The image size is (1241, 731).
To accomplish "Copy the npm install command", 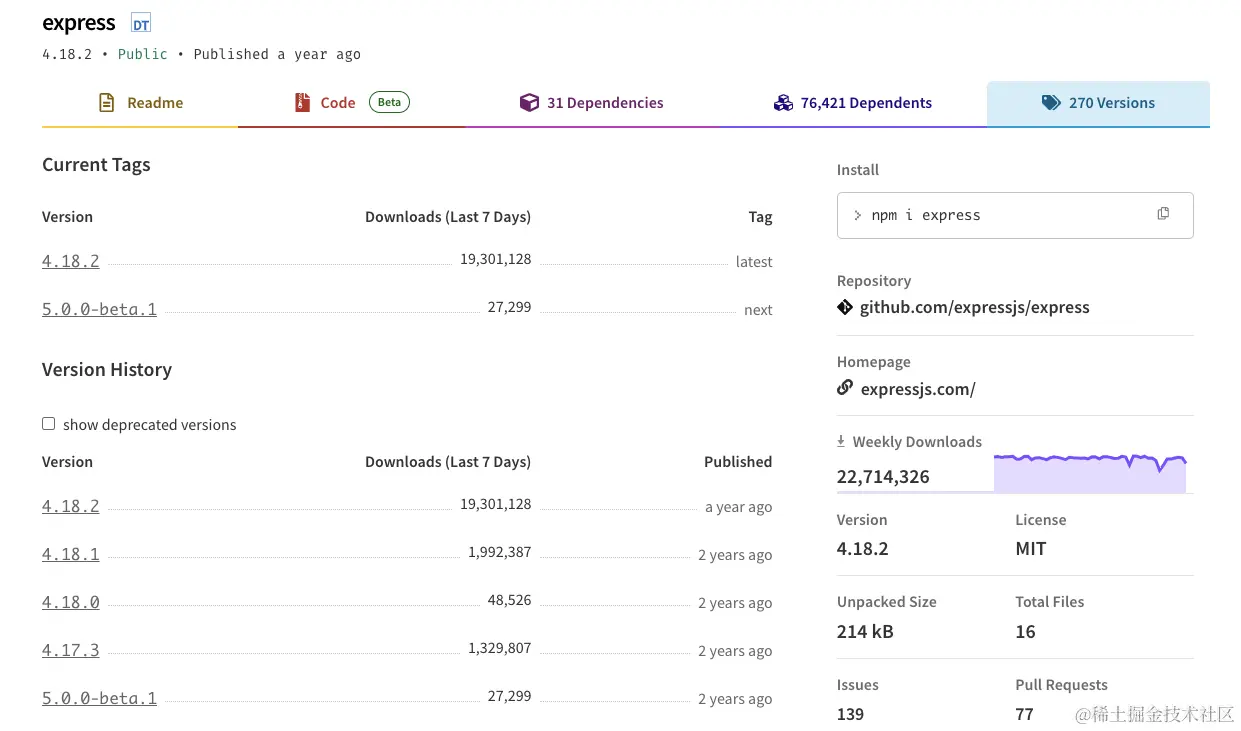I will tap(1163, 214).
